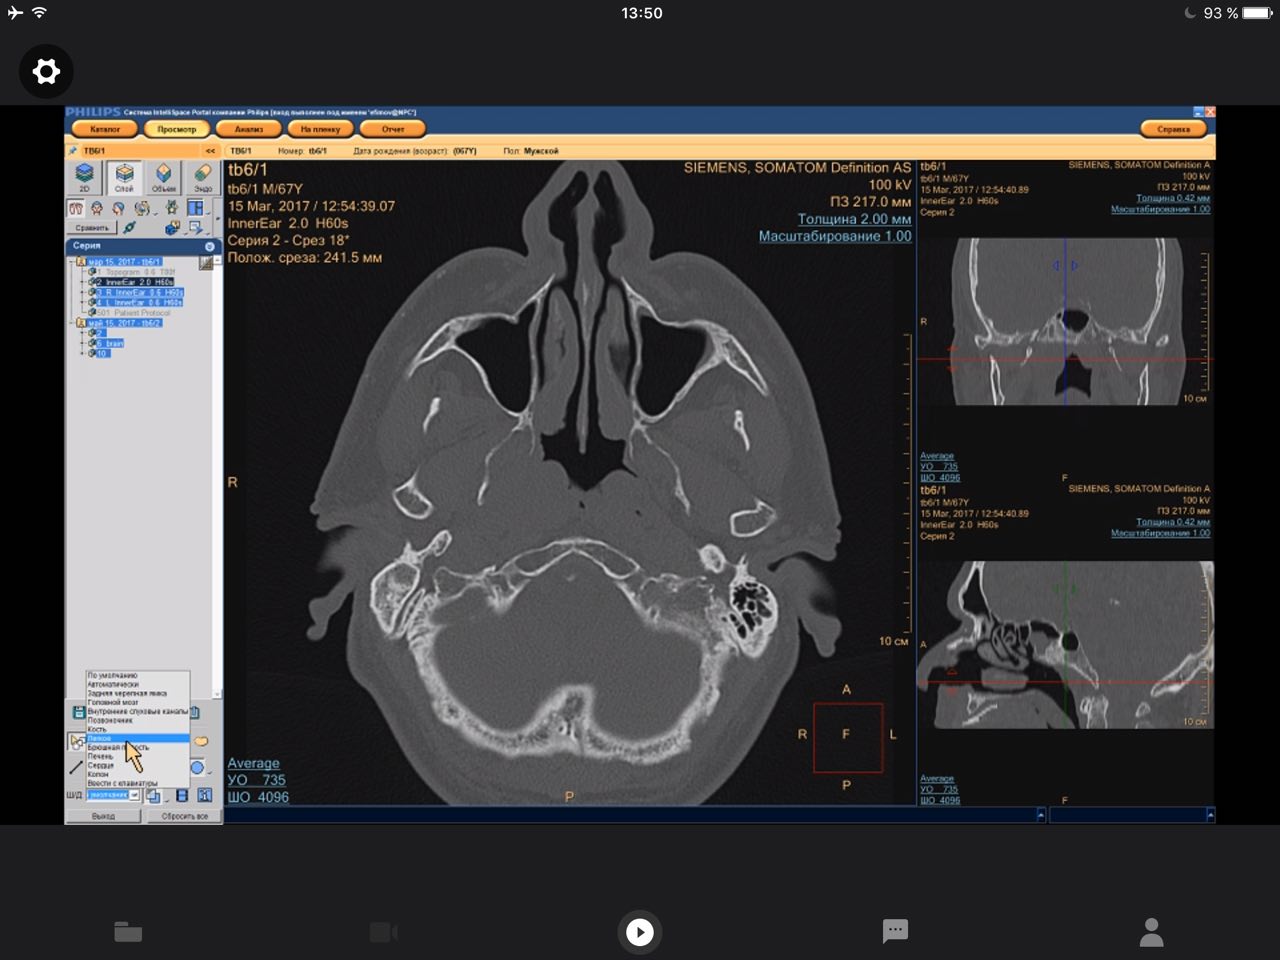The image size is (1280, 960).
Task: Click the pin icon next to TB6/1
Action: click(x=73, y=151)
